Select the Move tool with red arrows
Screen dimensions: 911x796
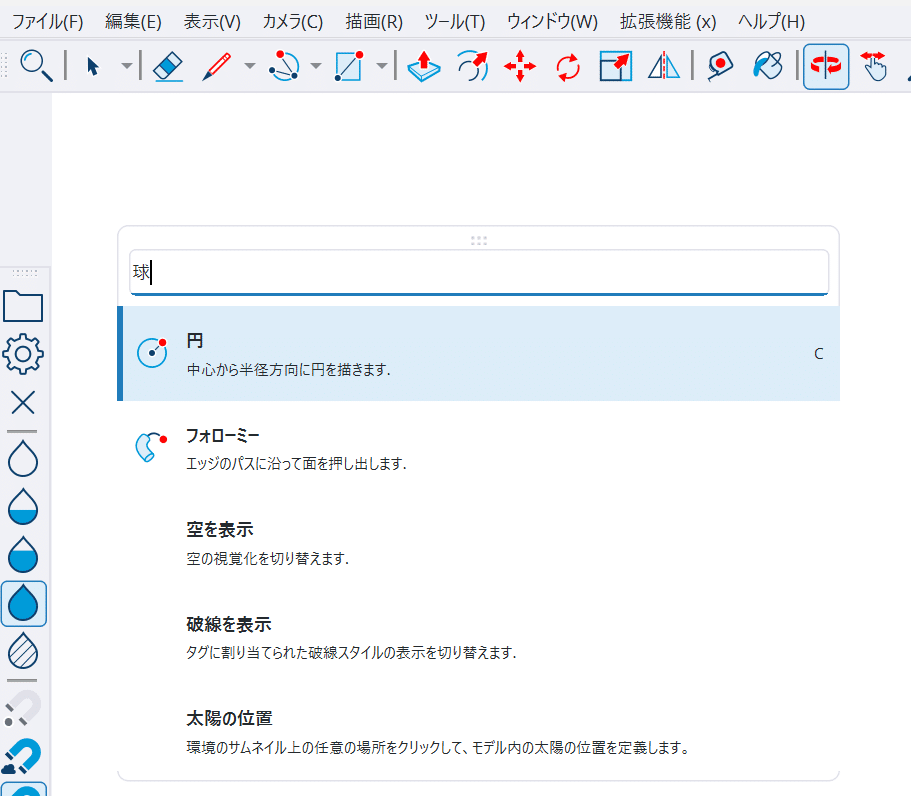(520, 66)
